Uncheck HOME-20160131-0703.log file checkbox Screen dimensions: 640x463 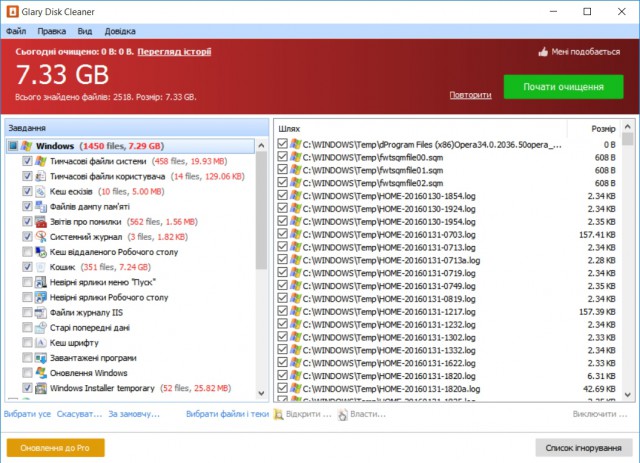pos(282,234)
